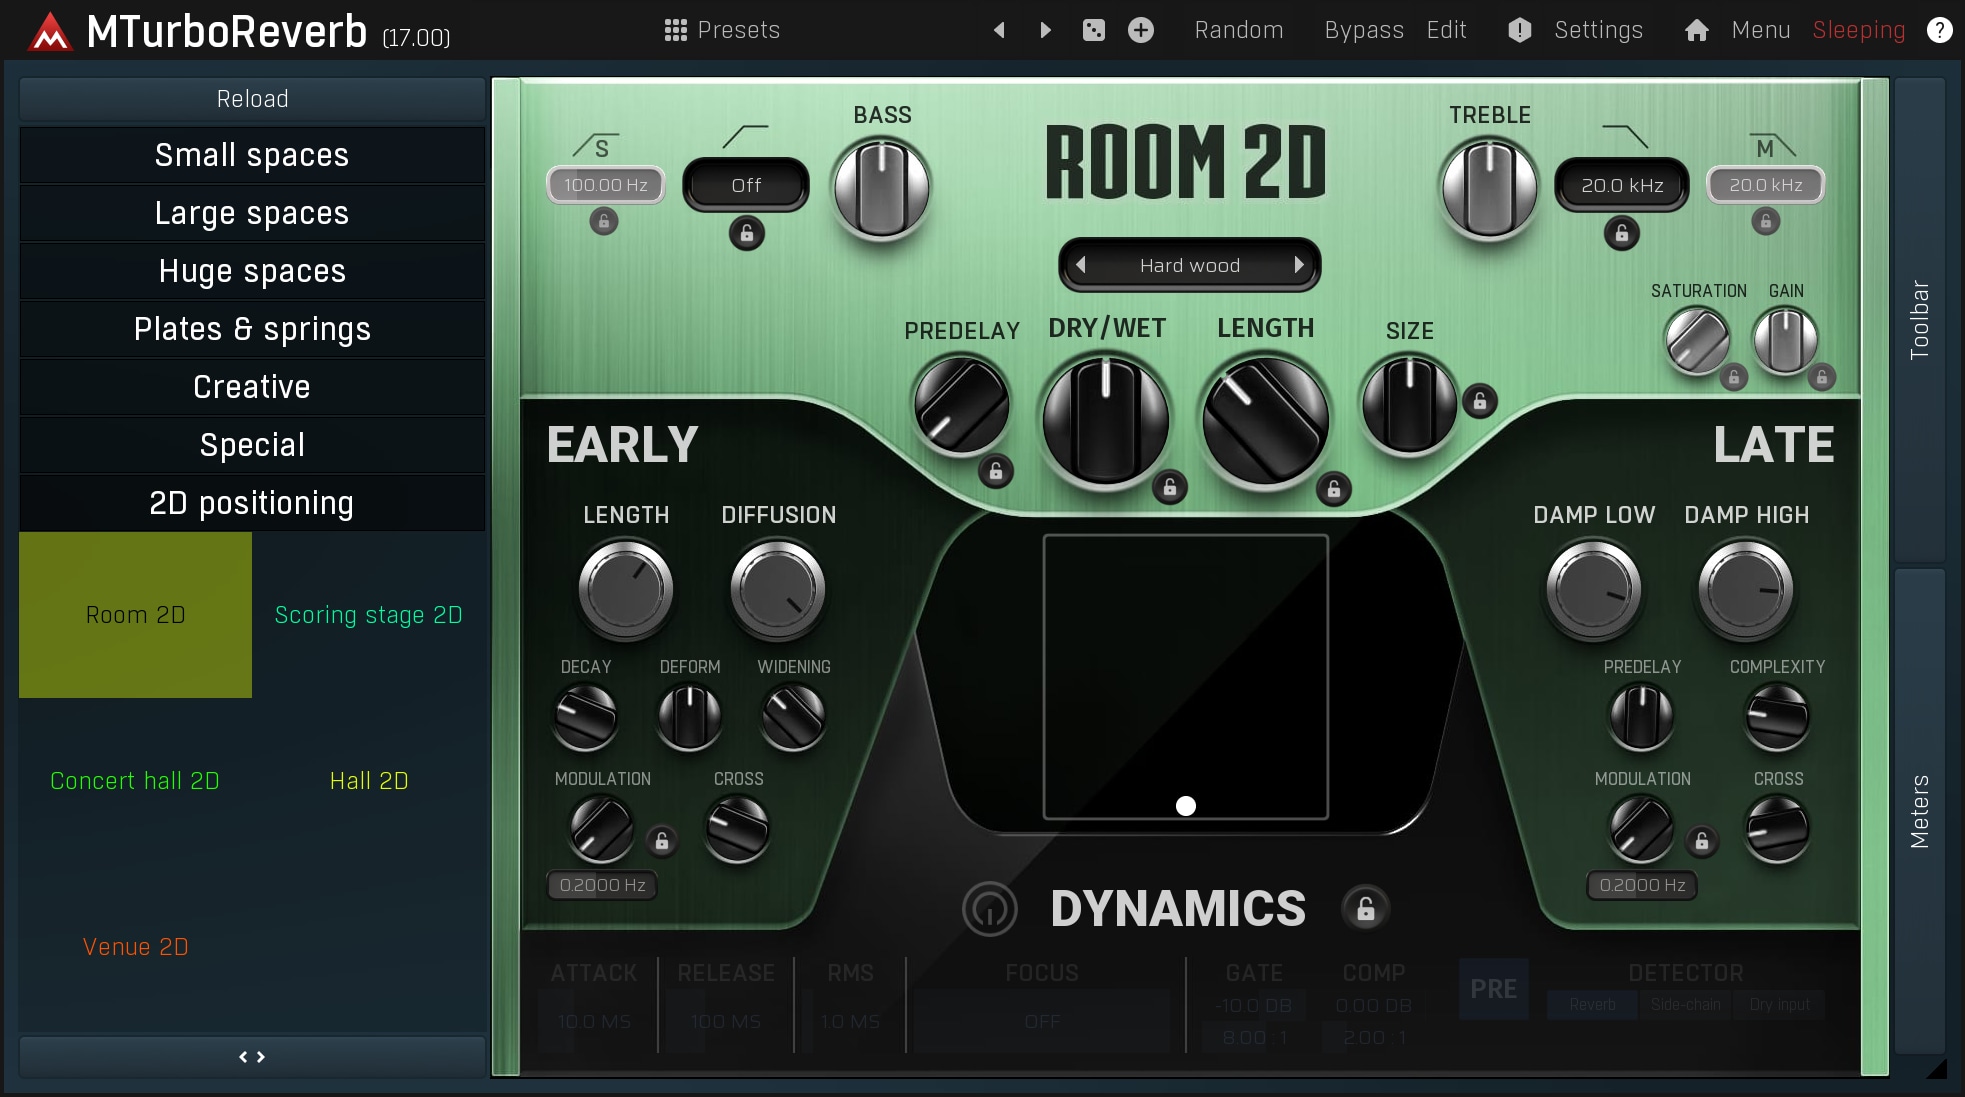
Task: Open the Plates & springs category
Action: click(252, 329)
